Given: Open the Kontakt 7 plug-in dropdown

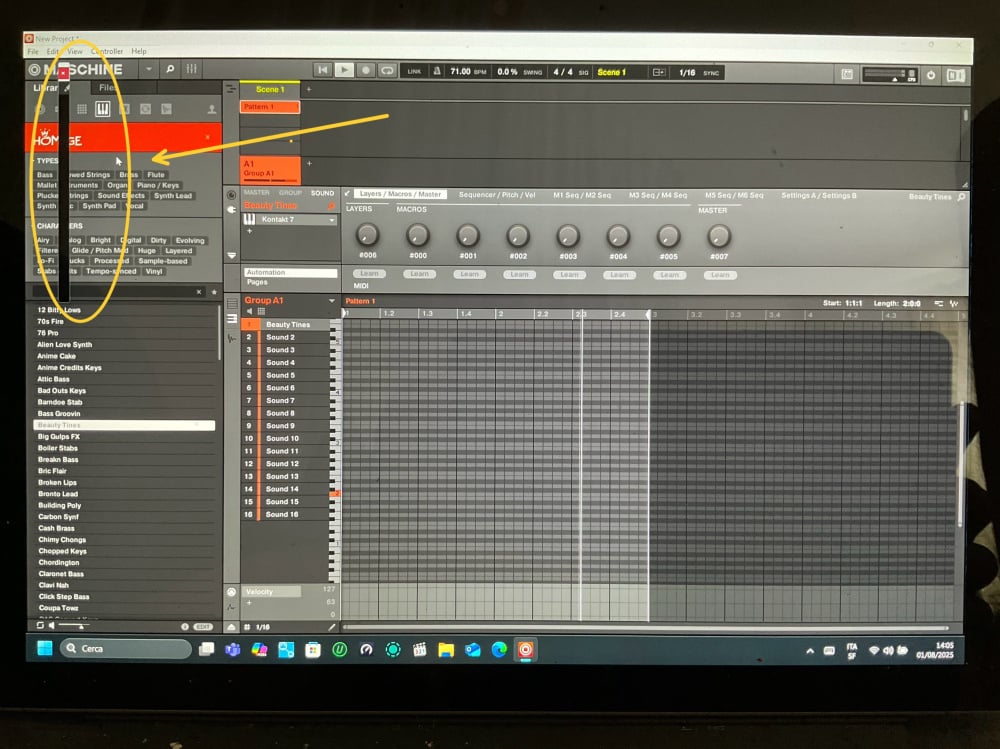Looking at the screenshot, I should (x=332, y=220).
